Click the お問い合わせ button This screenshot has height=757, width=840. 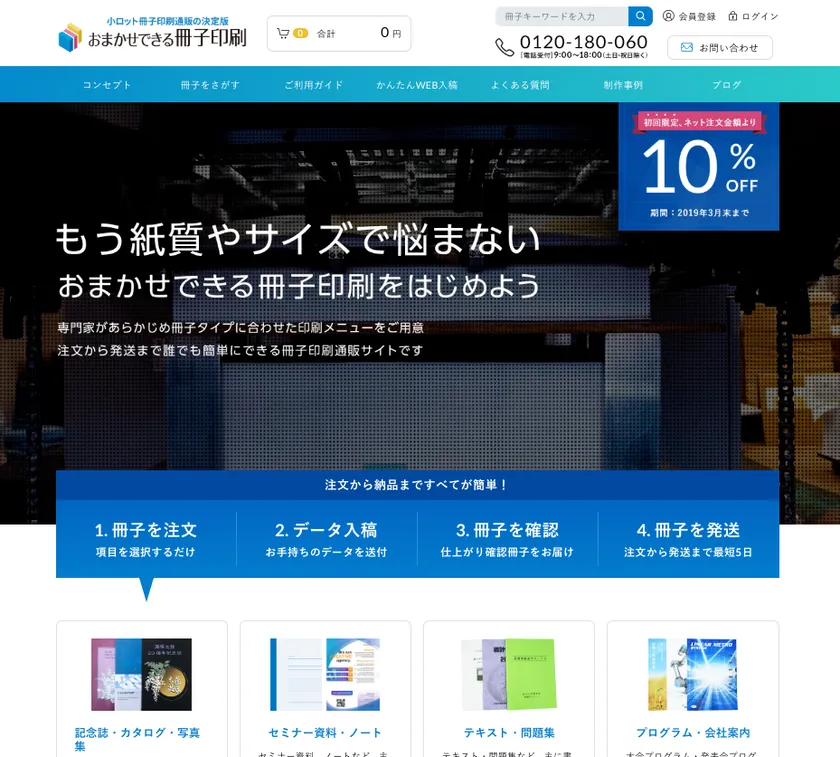[x=719, y=48]
